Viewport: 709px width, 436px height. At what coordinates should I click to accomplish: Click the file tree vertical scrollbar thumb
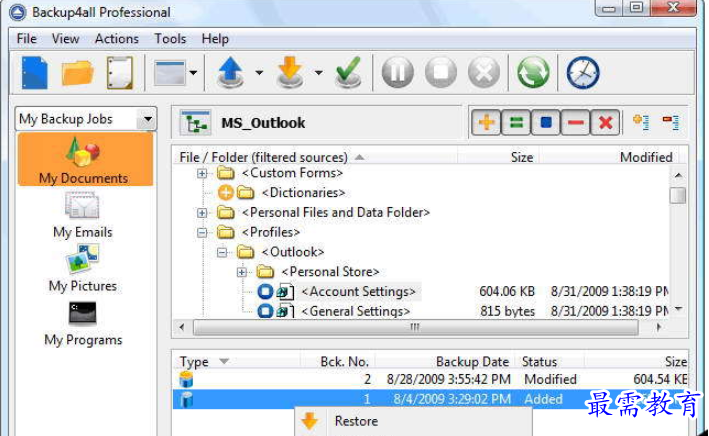[678, 195]
